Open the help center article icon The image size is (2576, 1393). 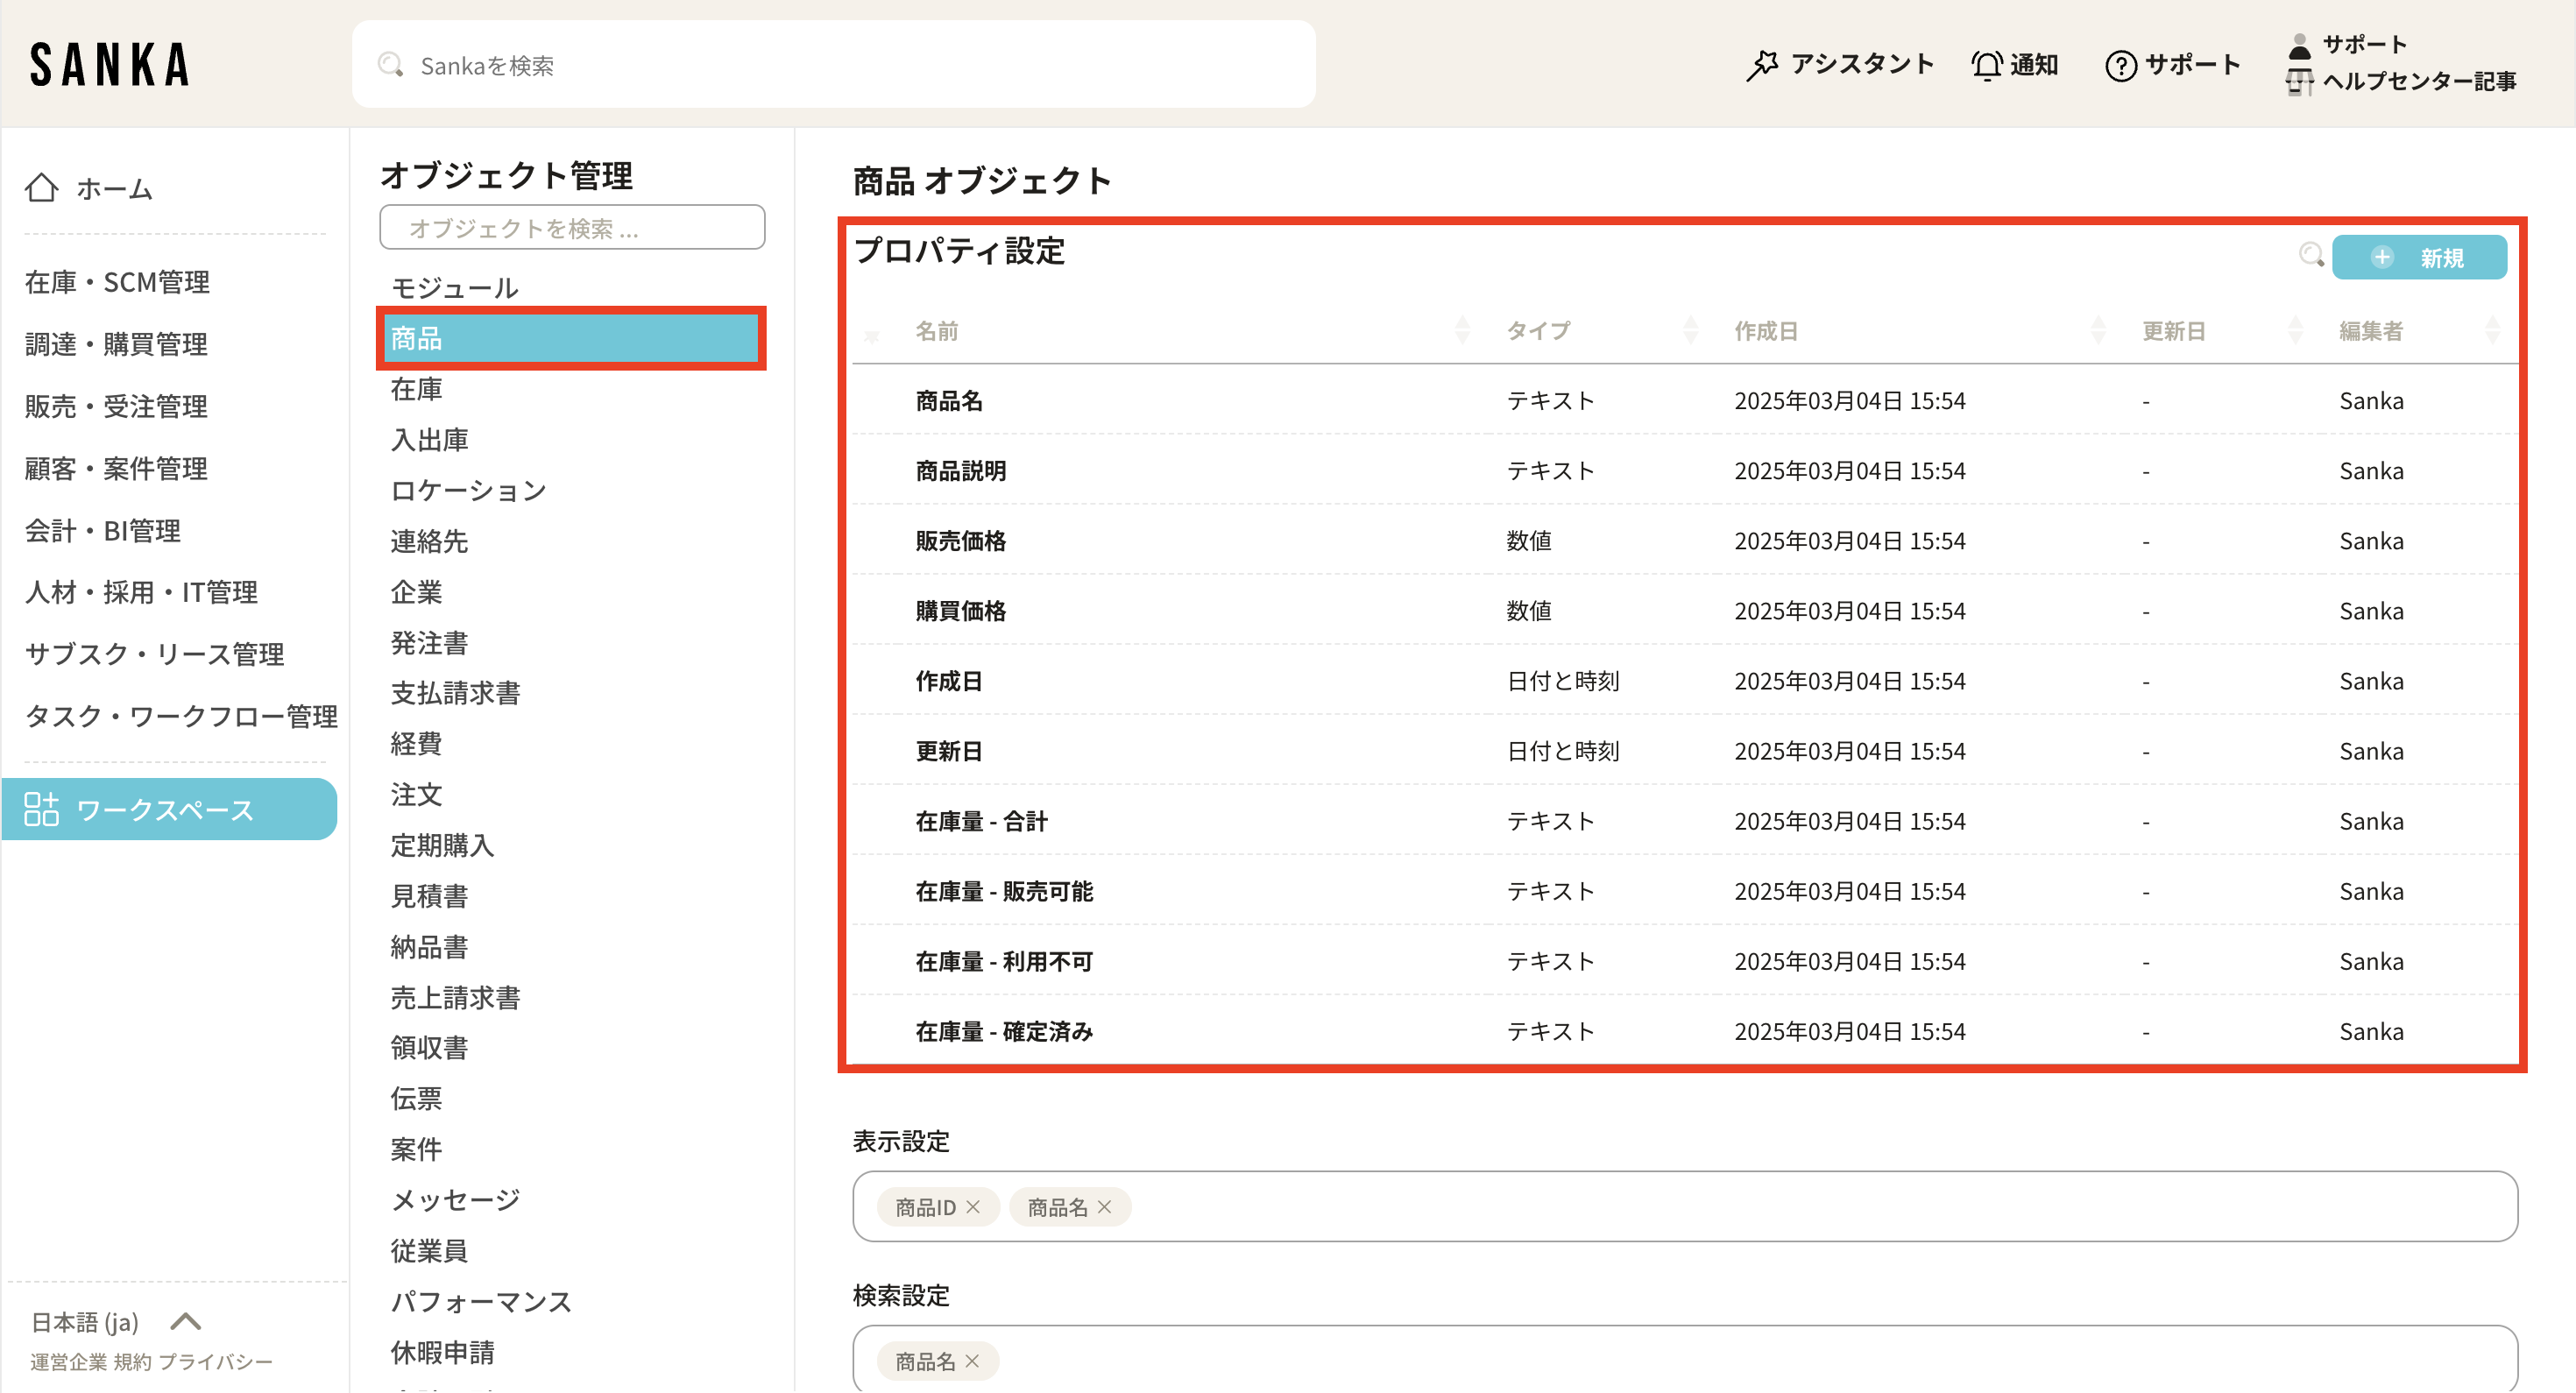coord(2299,82)
